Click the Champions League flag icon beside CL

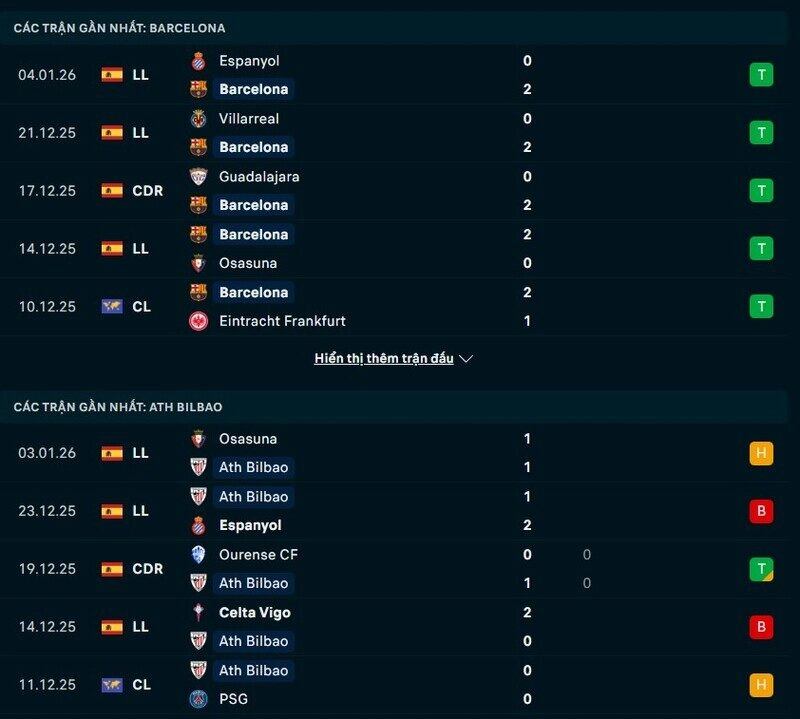(x=112, y=307)
